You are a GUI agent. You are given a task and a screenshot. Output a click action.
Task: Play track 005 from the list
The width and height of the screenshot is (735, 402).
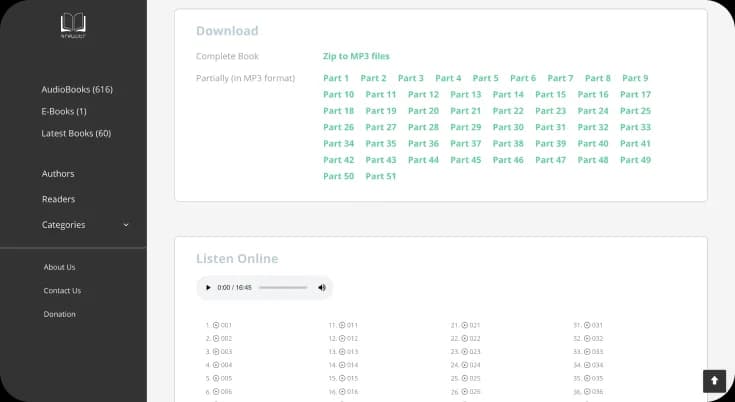pyautogui.click(x=223, y=378)
